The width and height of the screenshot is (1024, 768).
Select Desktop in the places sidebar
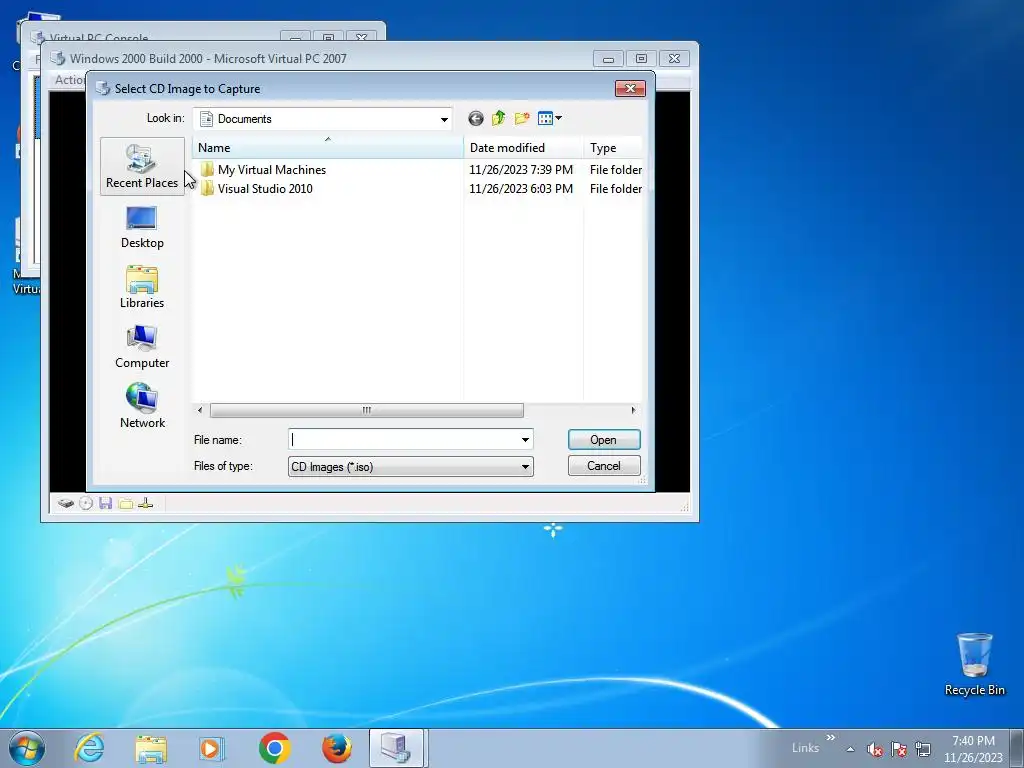tap(142, 227)
